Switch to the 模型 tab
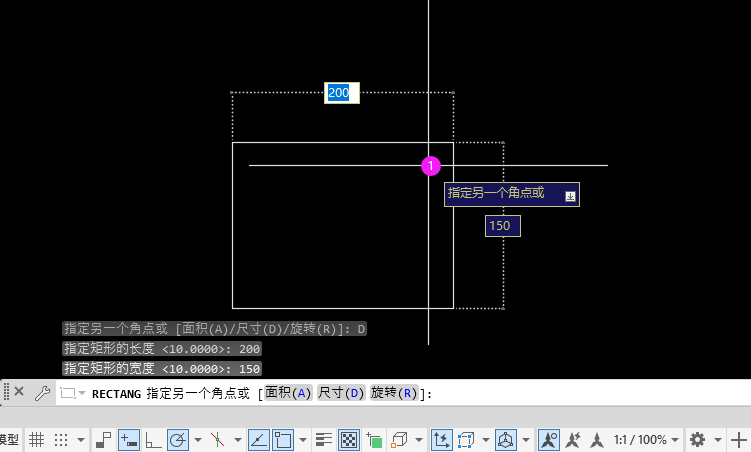The width and height of the screenshot is (751, 452). [9, 440]
